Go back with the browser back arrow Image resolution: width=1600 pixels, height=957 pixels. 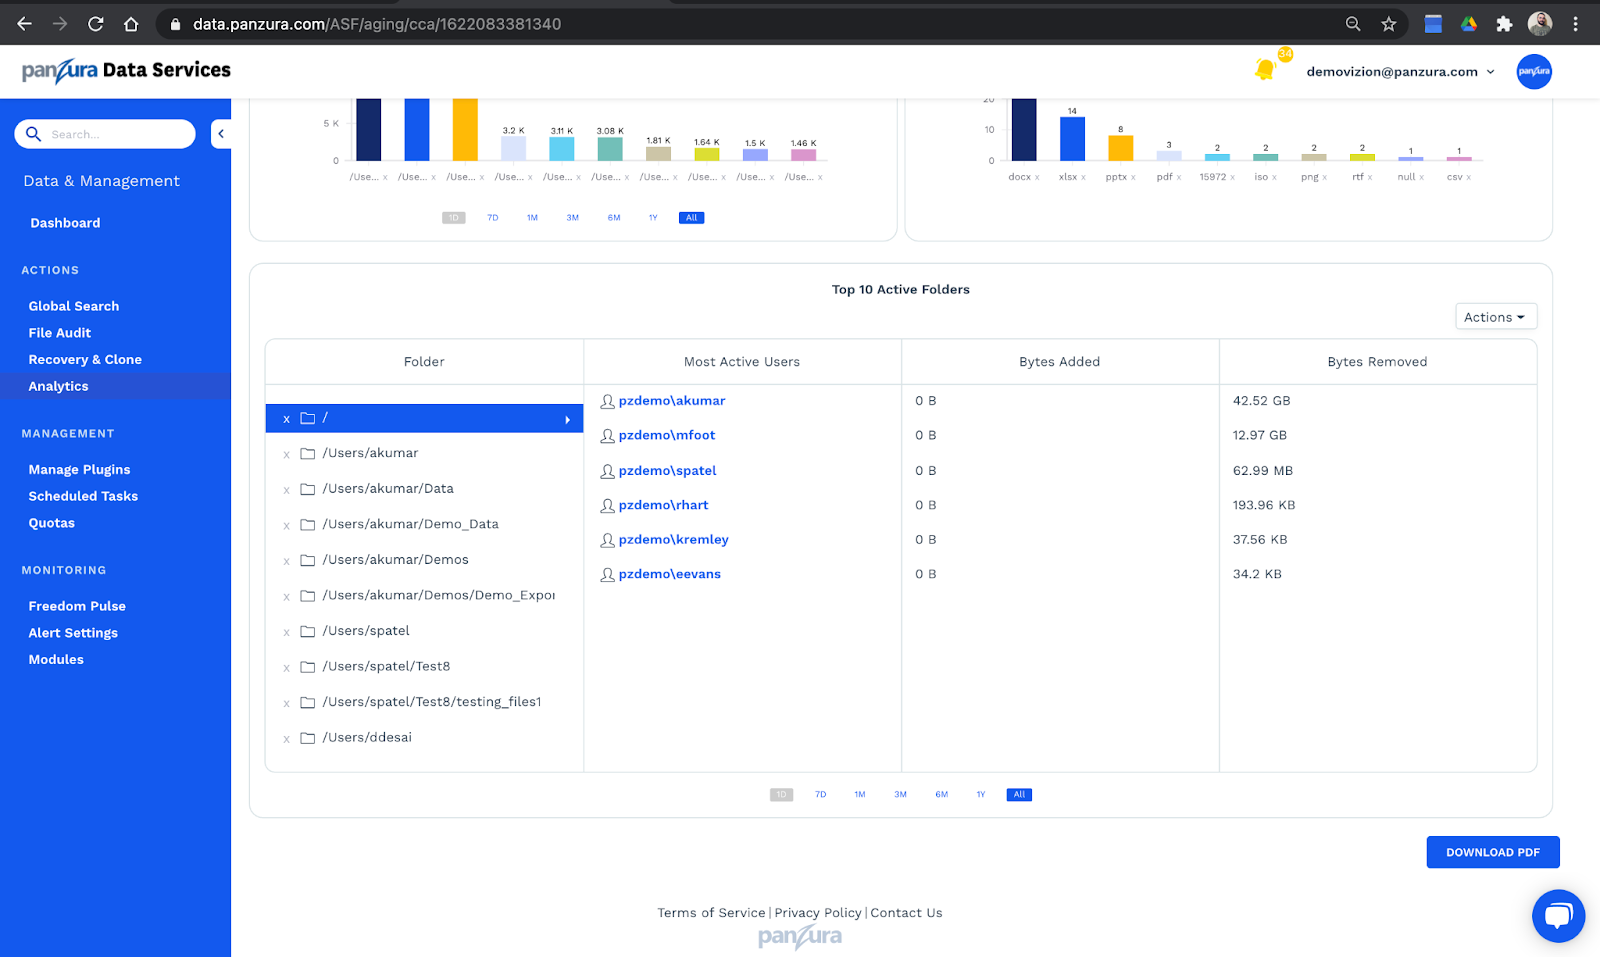click(x=24, y=24)
